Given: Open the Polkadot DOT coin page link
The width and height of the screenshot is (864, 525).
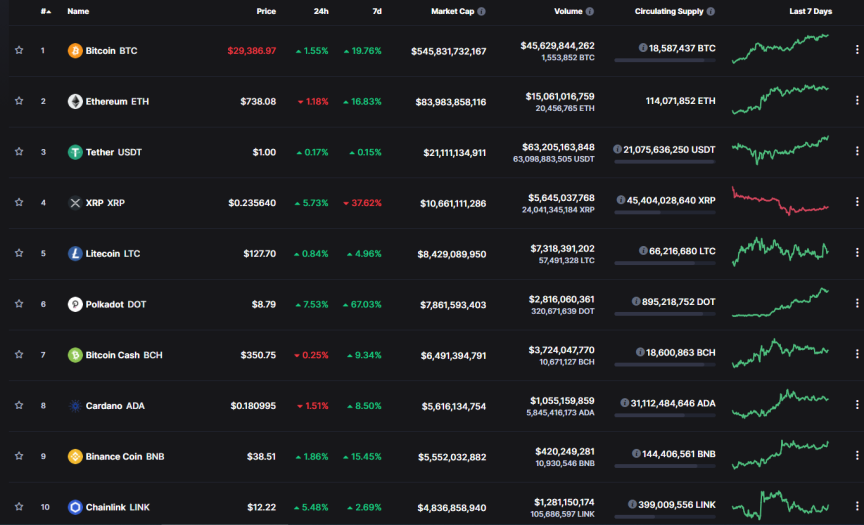Looking at the screenshot, I should point(116,304).
